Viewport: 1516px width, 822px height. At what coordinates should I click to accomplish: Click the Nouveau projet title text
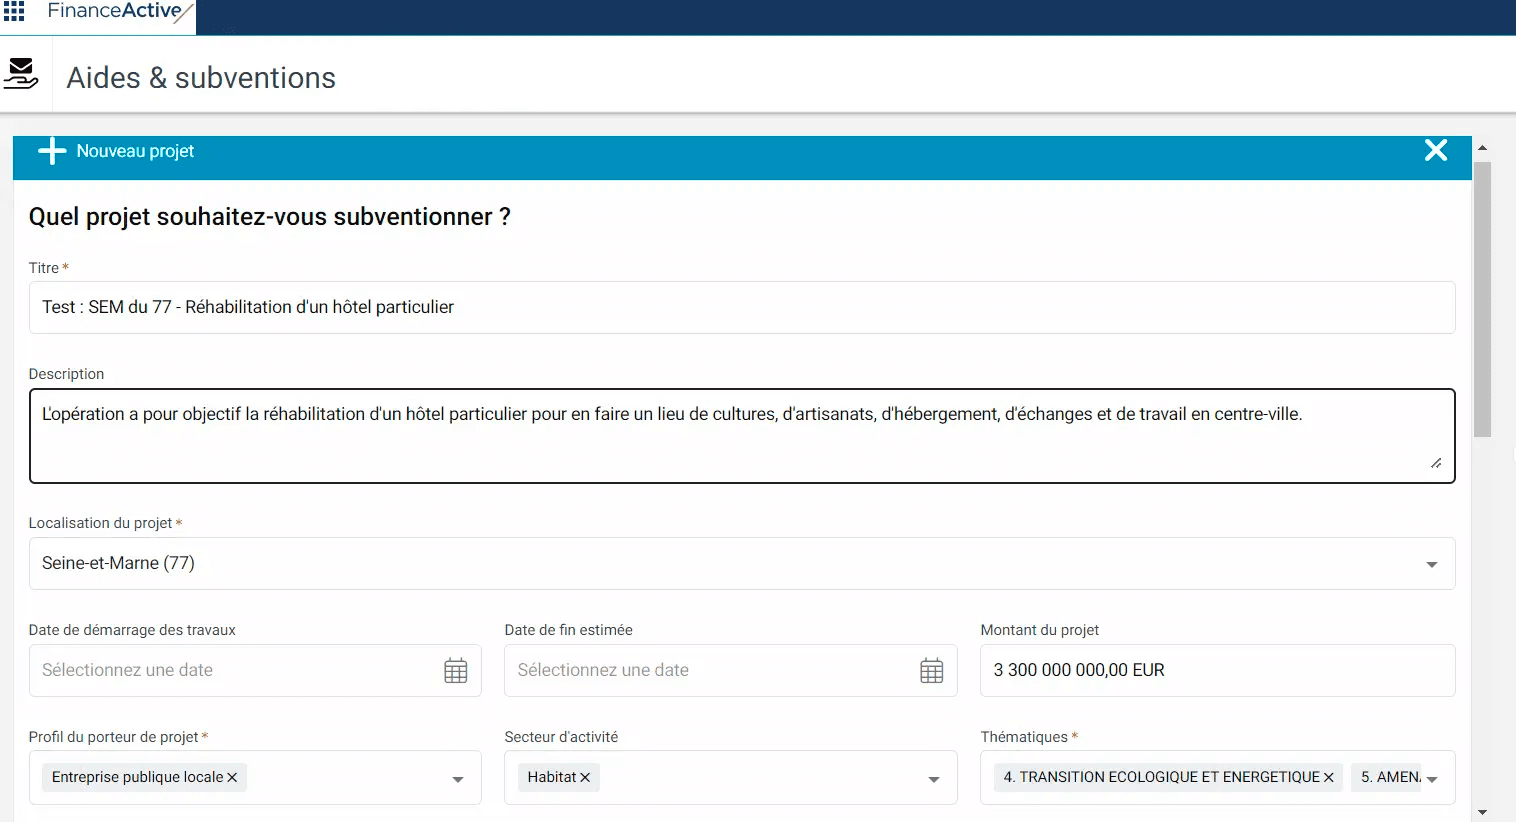pos(135,151)
